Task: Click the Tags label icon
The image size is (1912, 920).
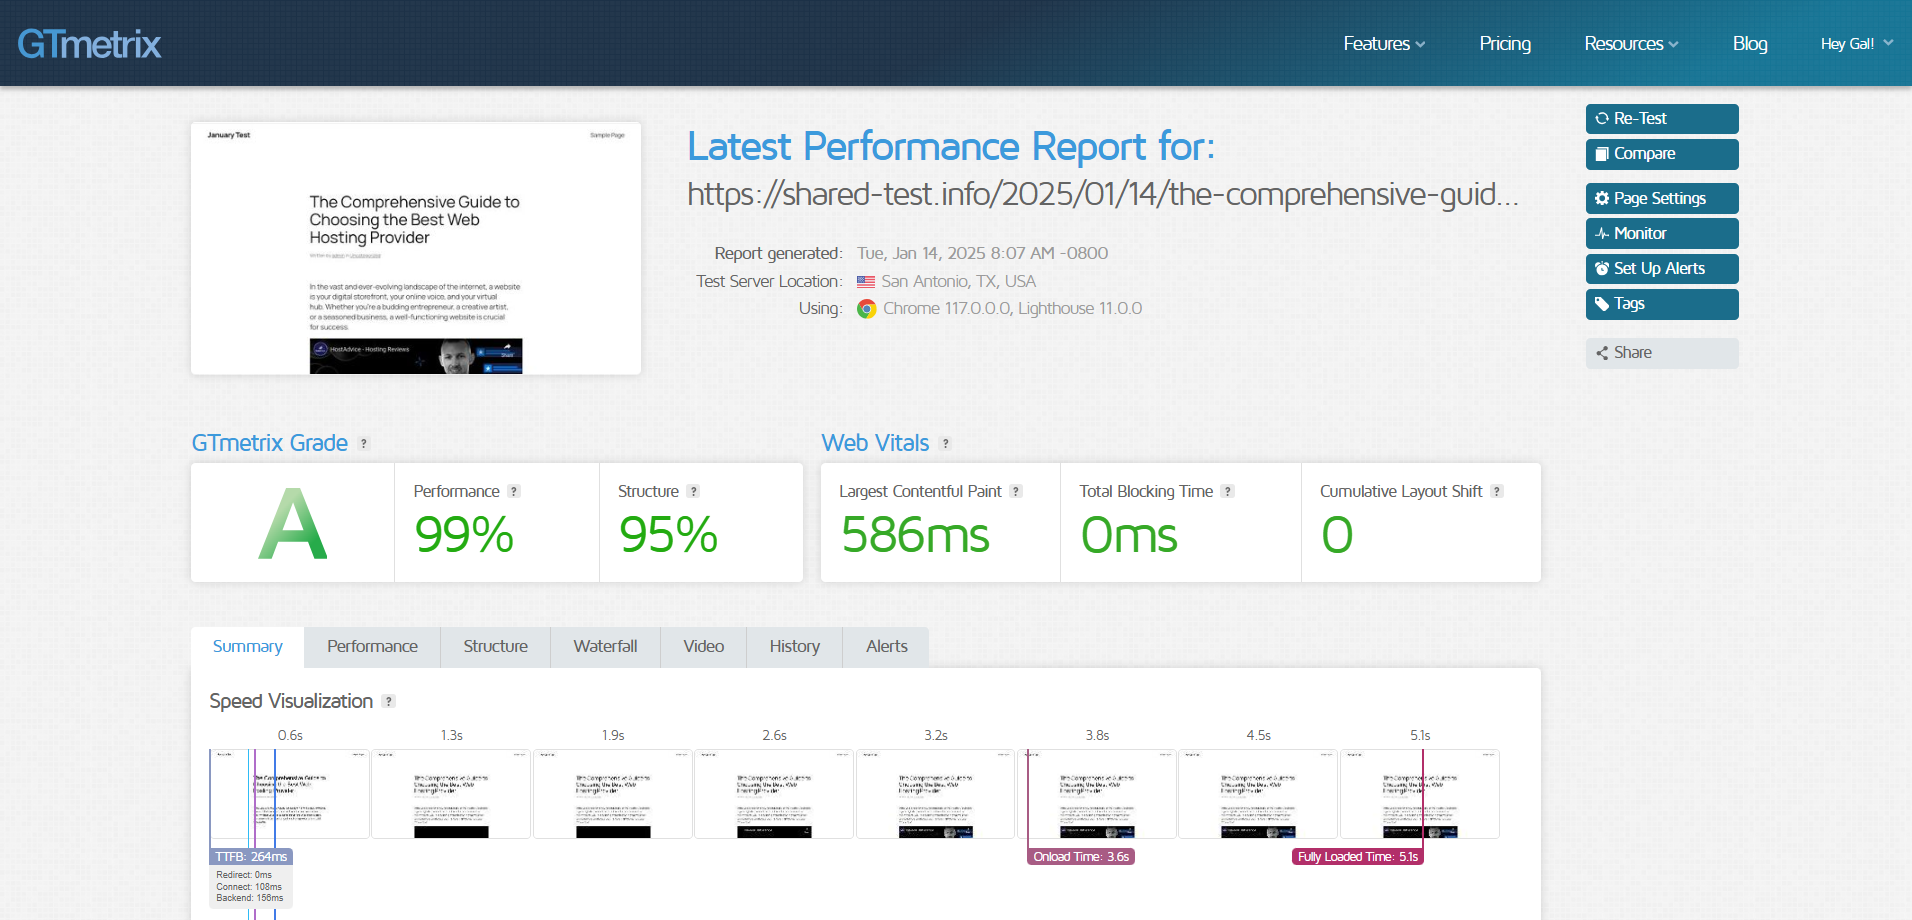Action: coord(1602,304)
